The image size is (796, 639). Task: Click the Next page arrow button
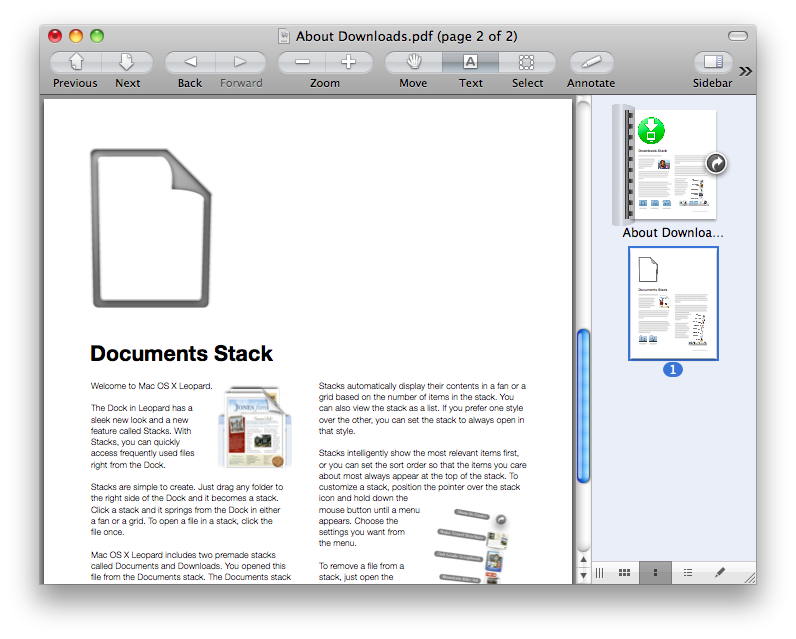pos(127,62)
